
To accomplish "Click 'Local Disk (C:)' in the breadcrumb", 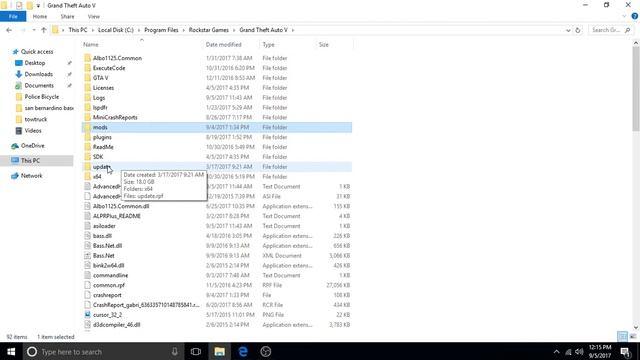I will click(116, 30).
